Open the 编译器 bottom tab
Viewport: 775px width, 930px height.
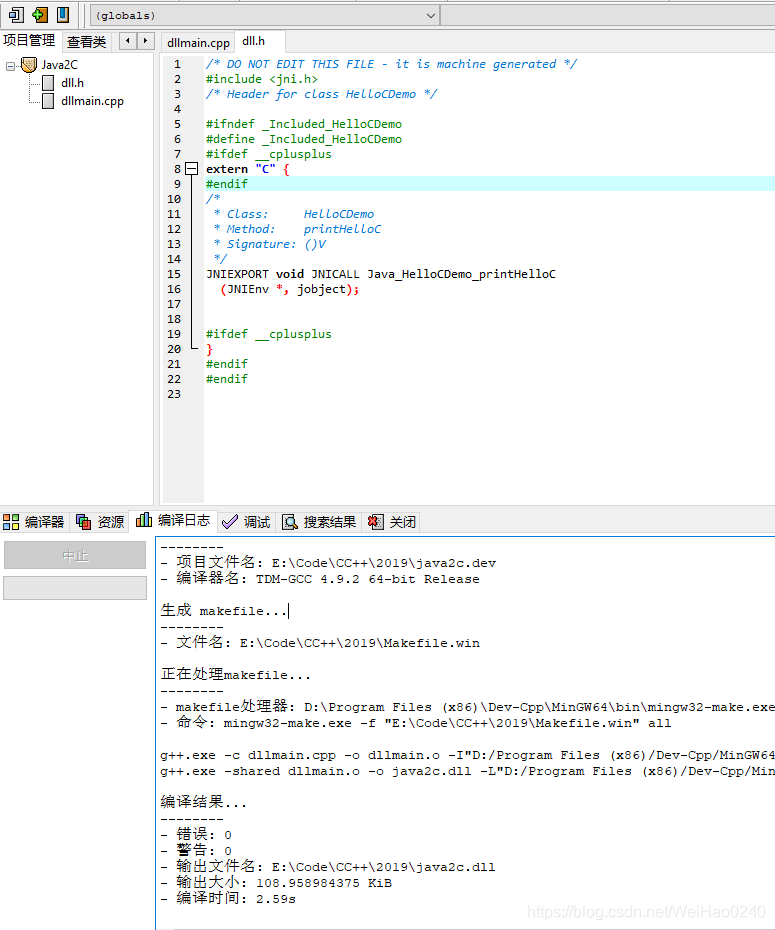[x=36, y=522]
